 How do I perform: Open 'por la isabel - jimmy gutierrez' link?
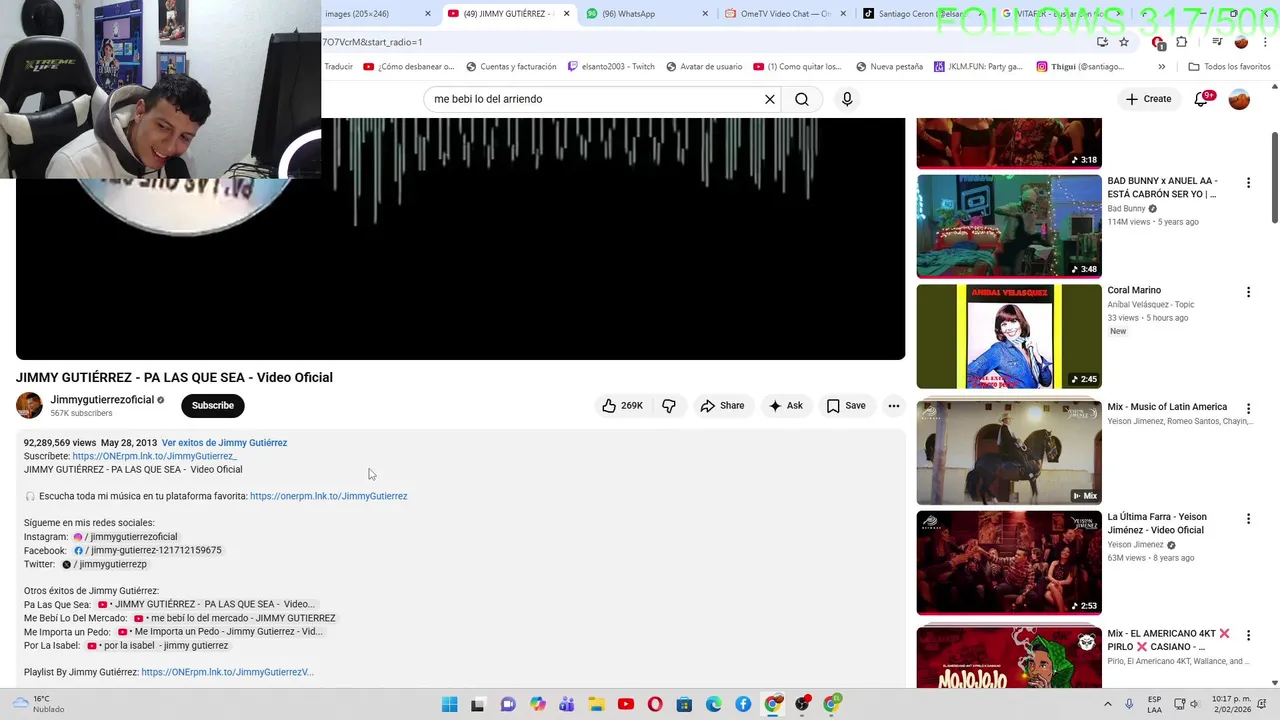[158, 645]
